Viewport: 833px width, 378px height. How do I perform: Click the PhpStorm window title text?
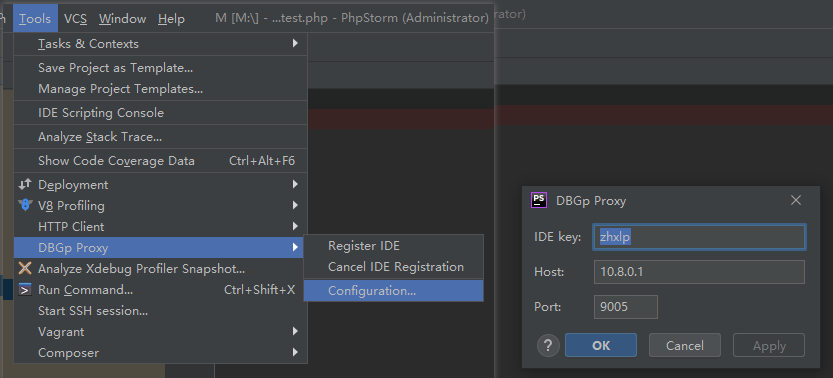[x=352, y=18]
